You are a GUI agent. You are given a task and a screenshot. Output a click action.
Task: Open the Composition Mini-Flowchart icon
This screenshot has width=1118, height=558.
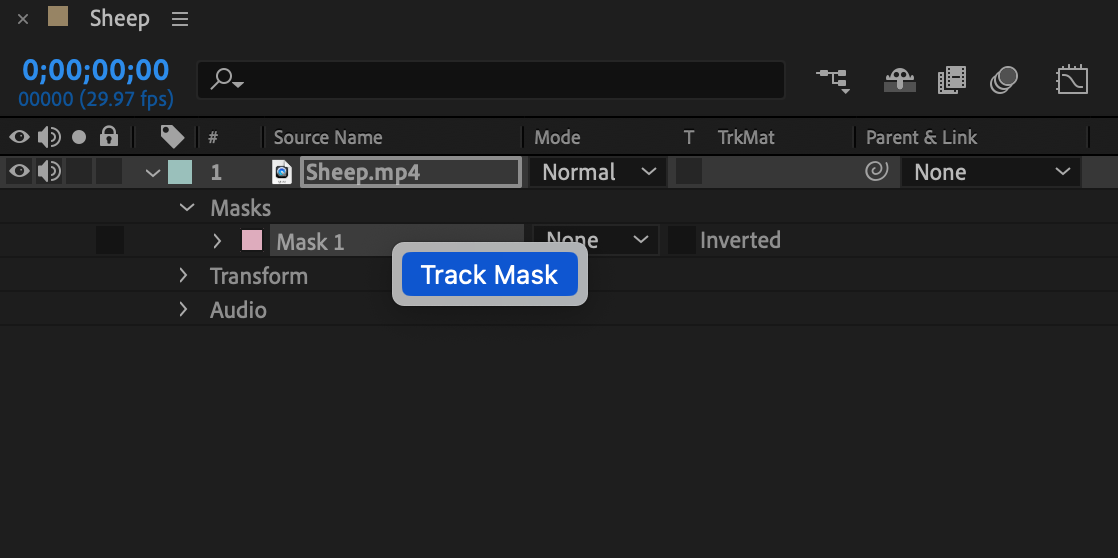(x=833, y=80)
